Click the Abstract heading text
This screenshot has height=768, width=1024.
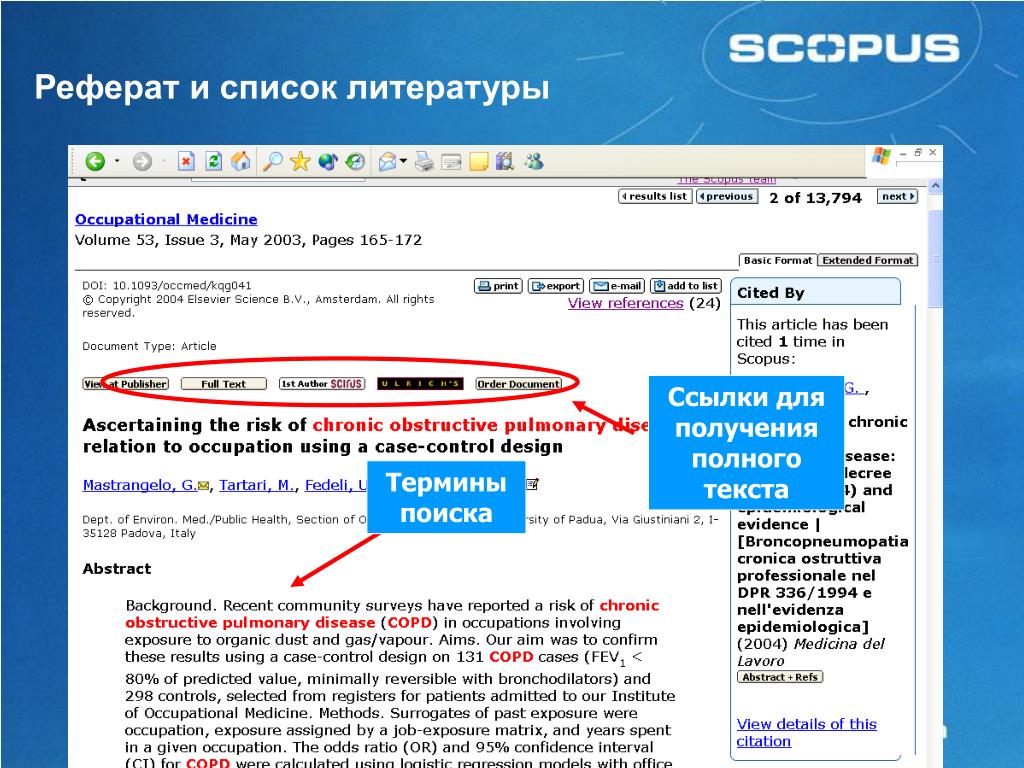(117, 569)
